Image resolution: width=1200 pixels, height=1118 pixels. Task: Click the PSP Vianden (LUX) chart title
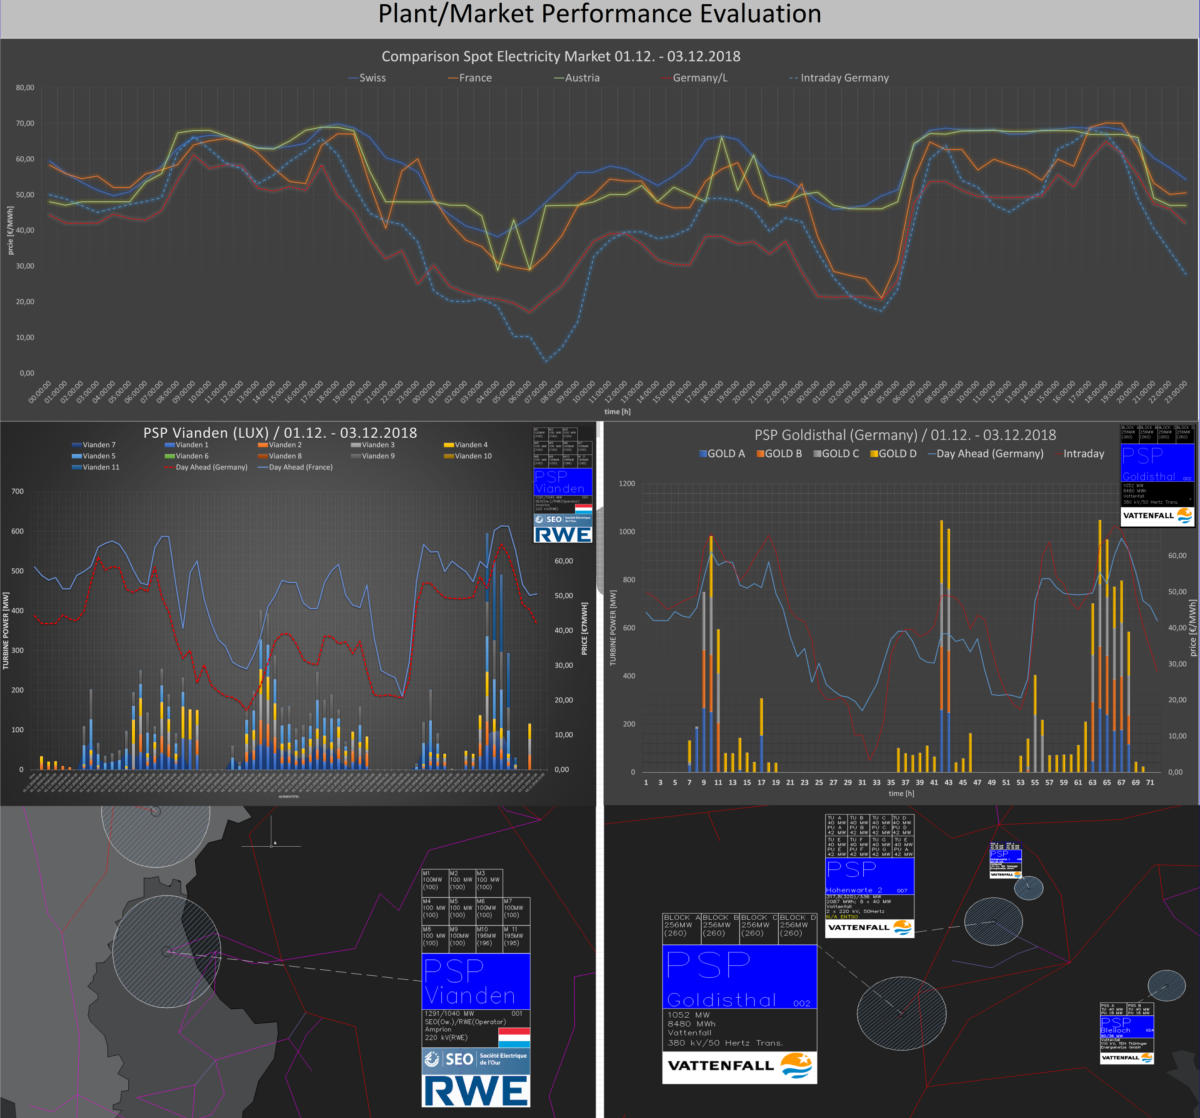pyautogui.click(x=280, y=433)
